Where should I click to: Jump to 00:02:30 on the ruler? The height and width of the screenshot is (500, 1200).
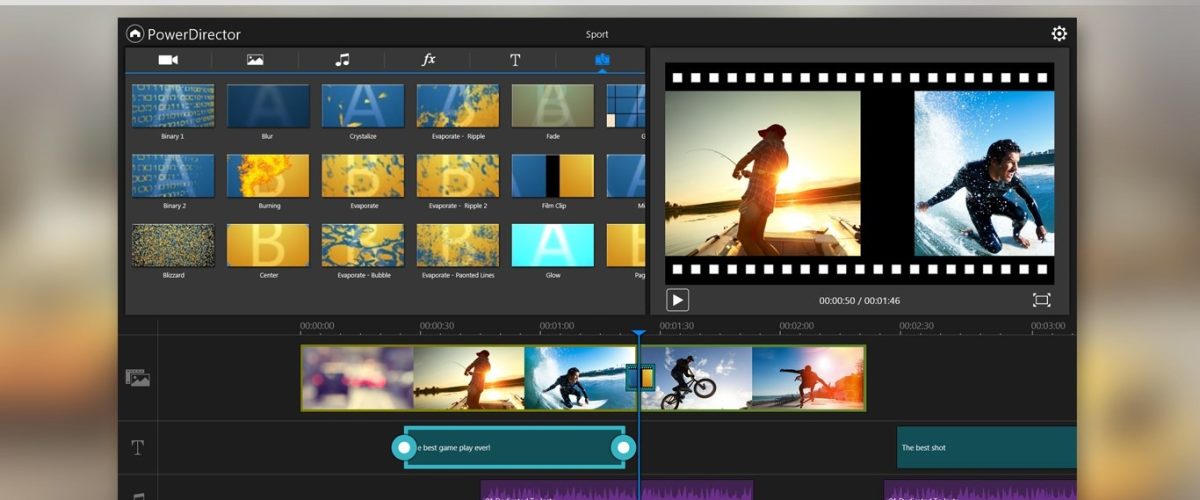coord(917,326)
